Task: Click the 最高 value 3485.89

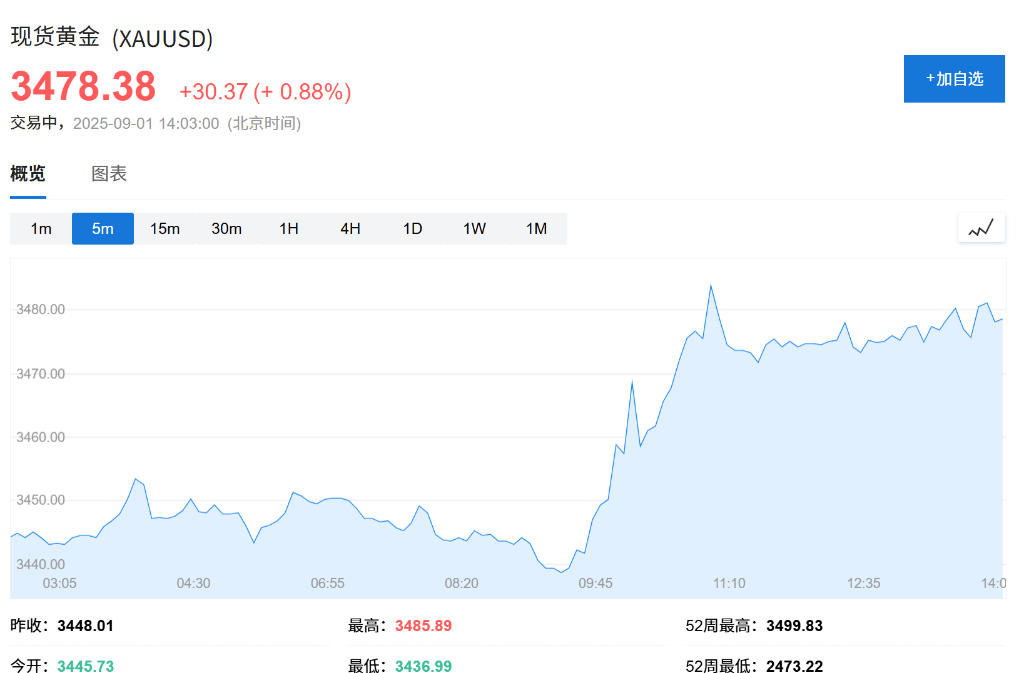Action: (422, 625)
